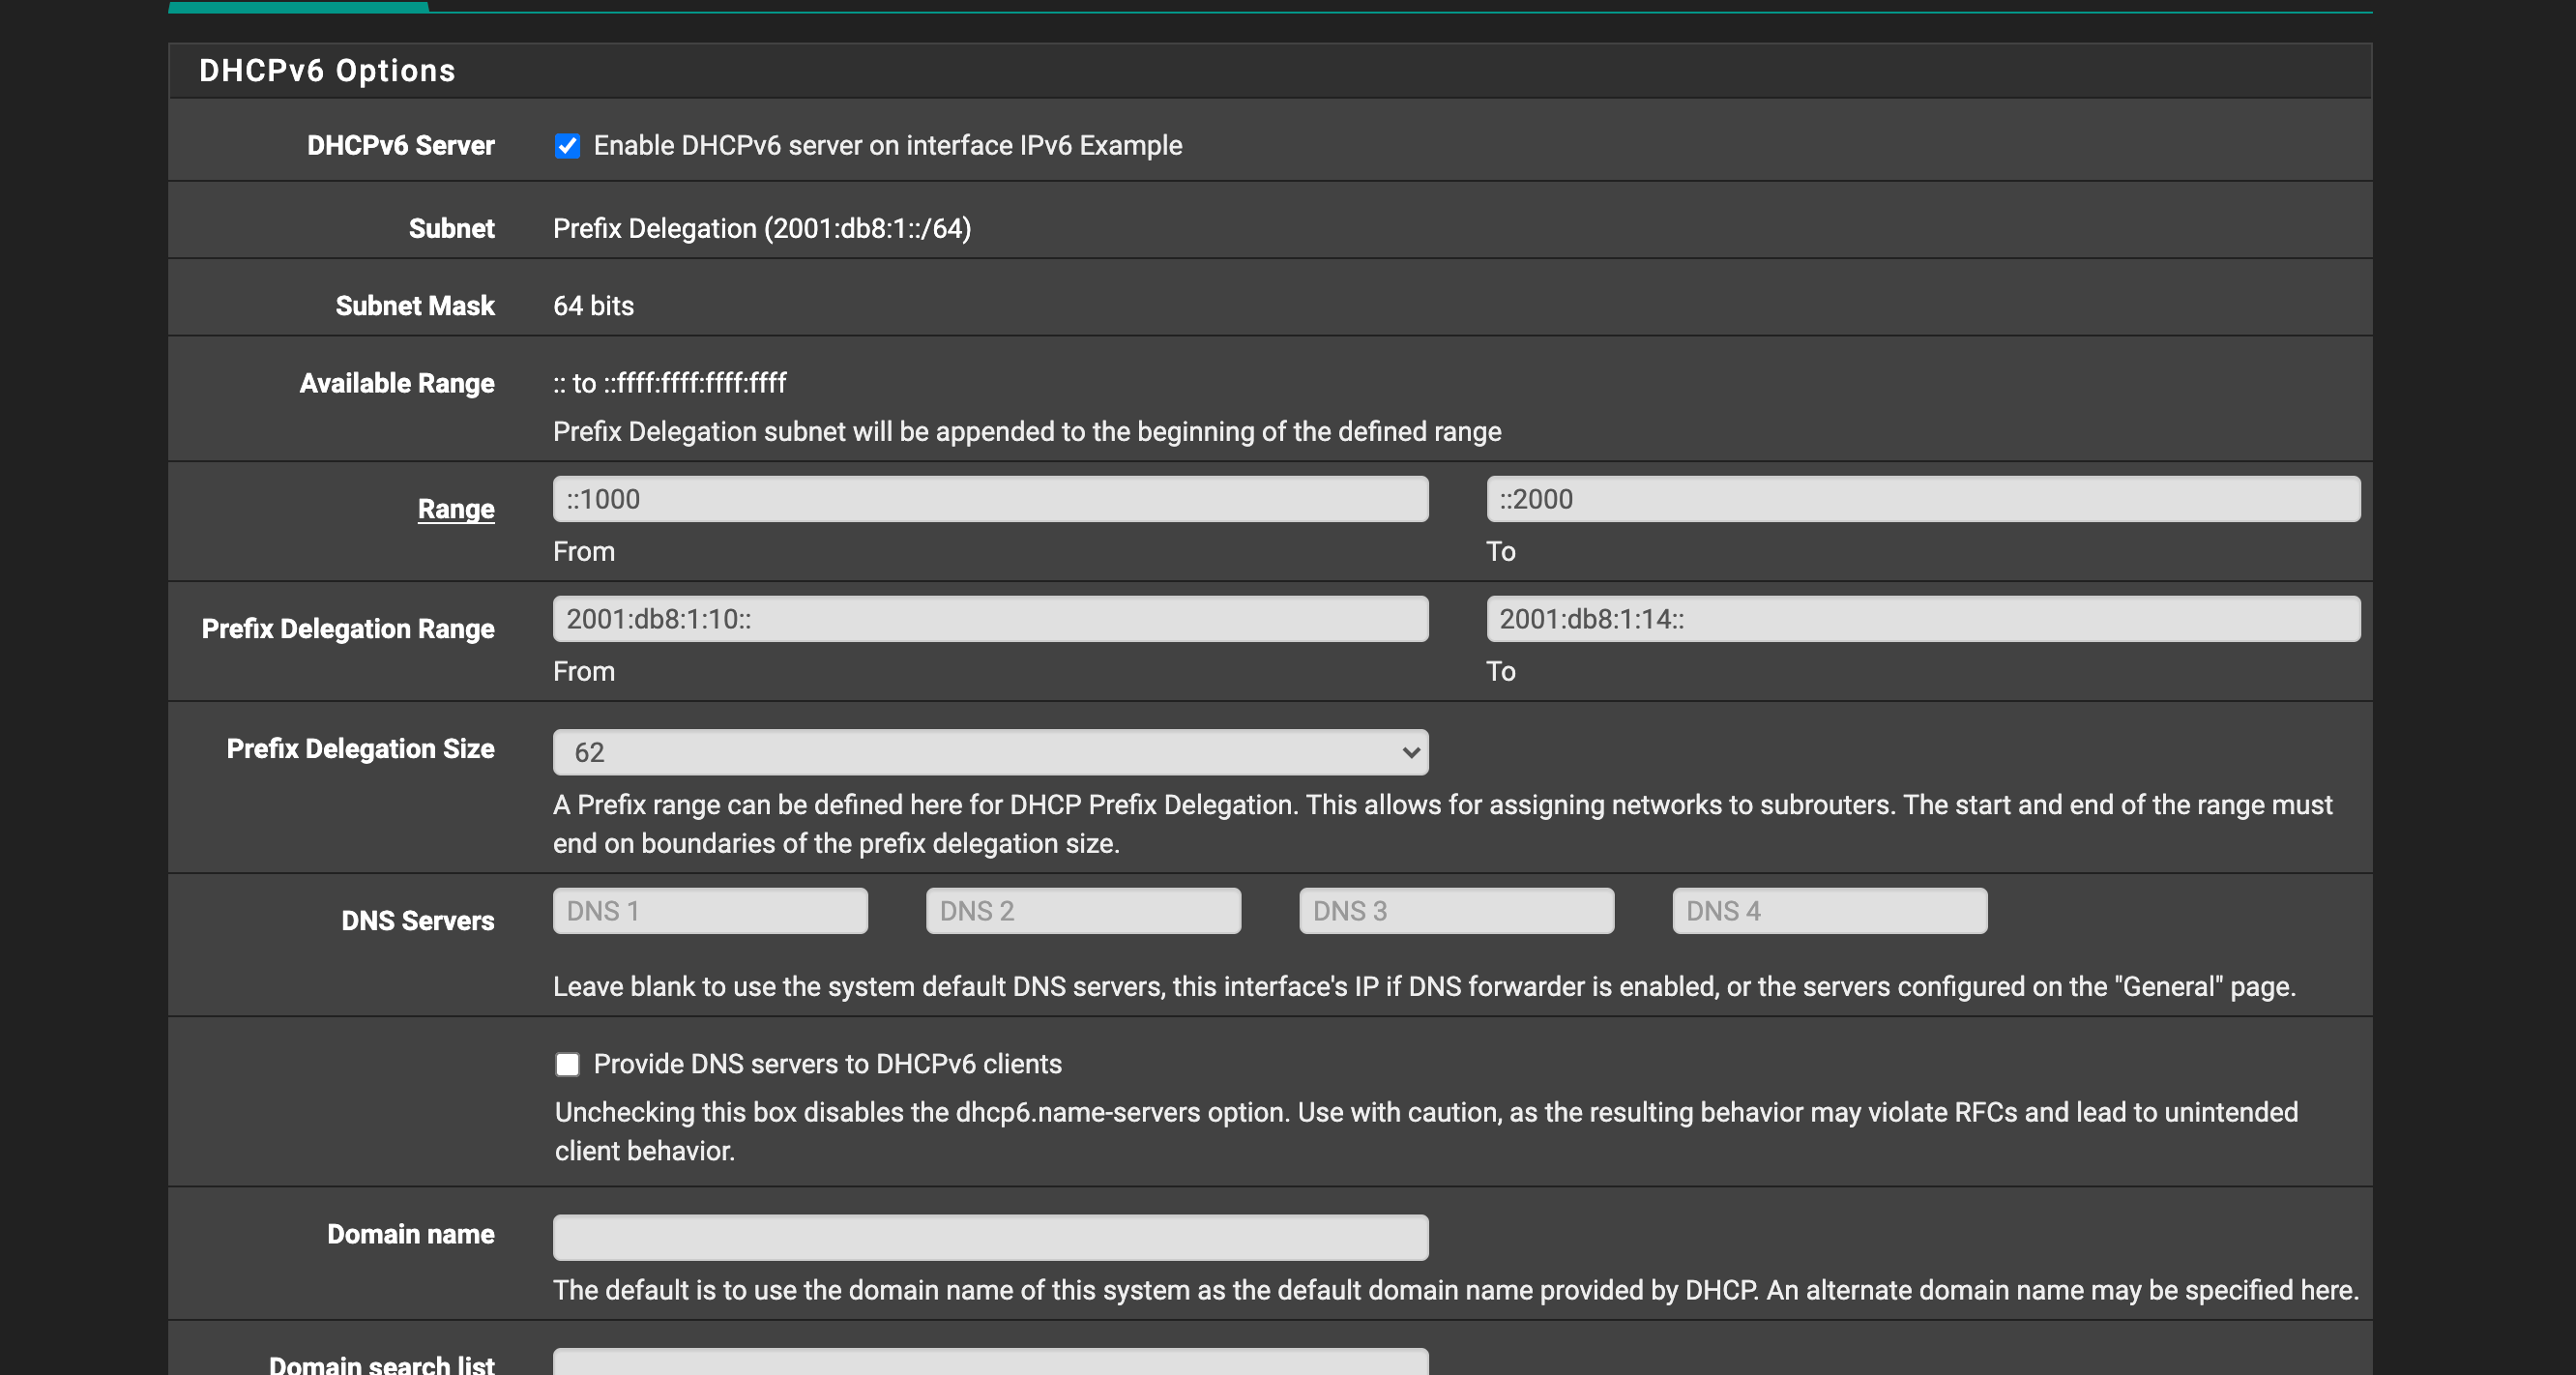Click the 64 bits subnet mask value
2576x1375 pixels.
[593, 306]
